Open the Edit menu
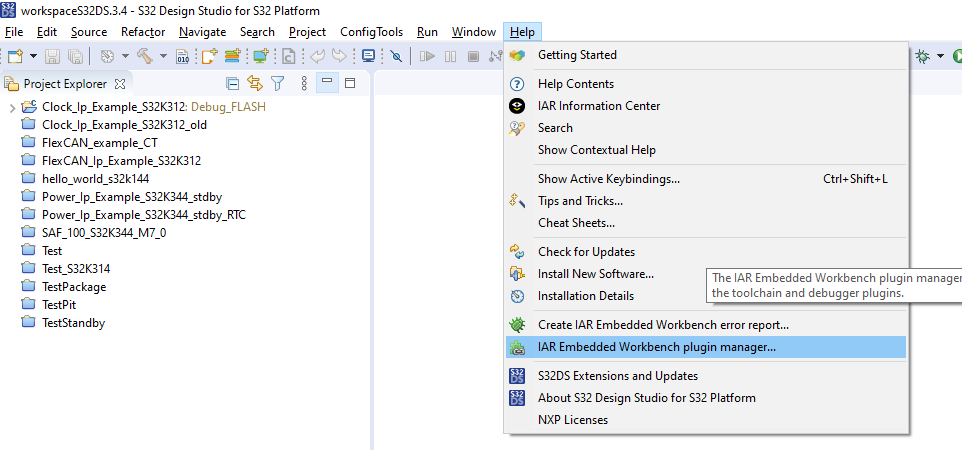Viewport: 962px width, 450px height. point(47,32)
